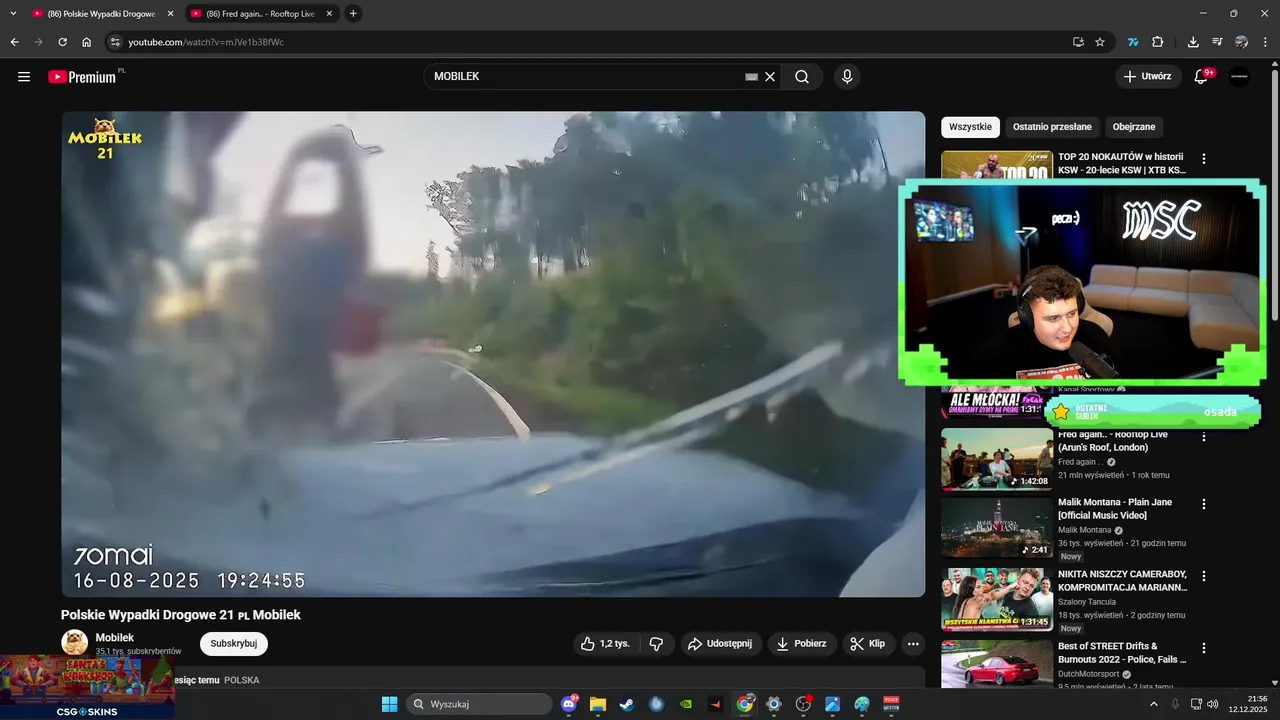Viewport: 1280px width, 720px height.
Task: Reload the current page
Action: pos(62,42)
